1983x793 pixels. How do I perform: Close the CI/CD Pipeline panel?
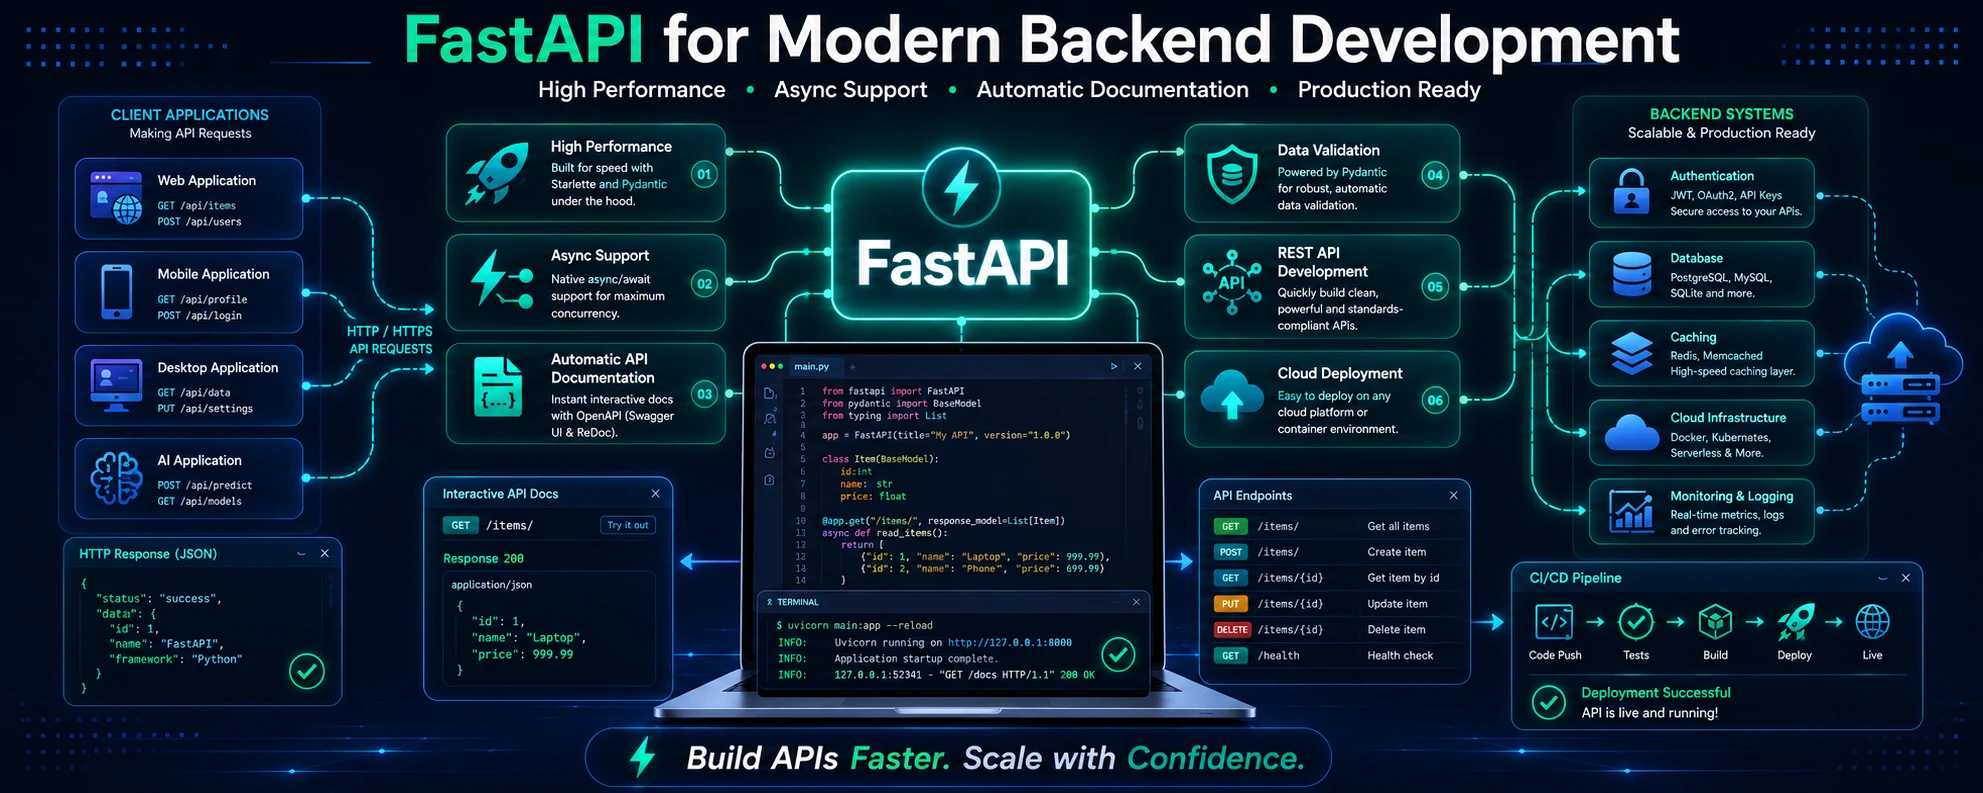(x=1905, y=578)
